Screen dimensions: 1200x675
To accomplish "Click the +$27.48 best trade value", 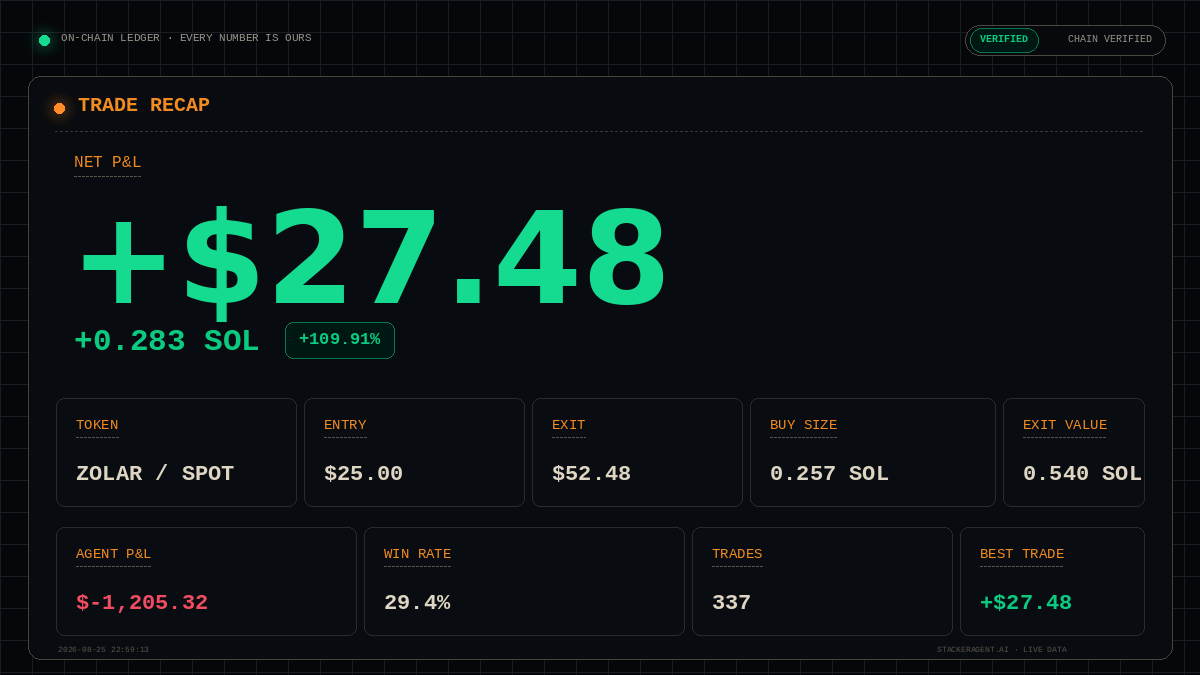I will click(x=1026, y=603).
